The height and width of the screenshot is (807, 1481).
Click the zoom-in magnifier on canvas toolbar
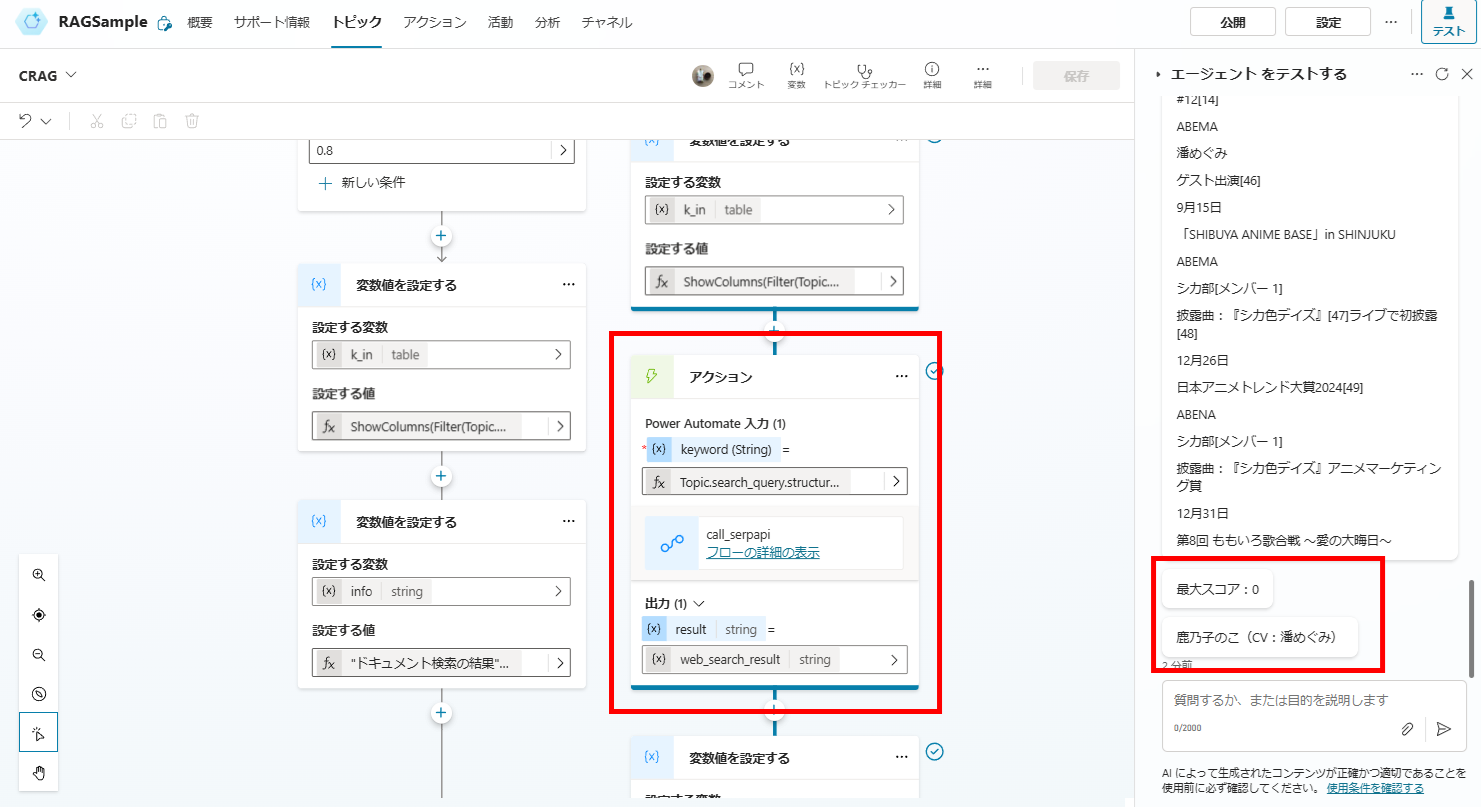click(39, 575)
